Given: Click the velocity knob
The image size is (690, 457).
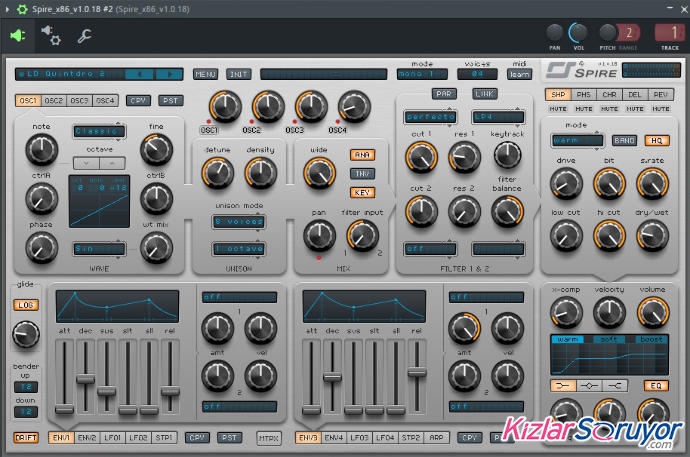Looking at the screenshot, I should point(609,313).
